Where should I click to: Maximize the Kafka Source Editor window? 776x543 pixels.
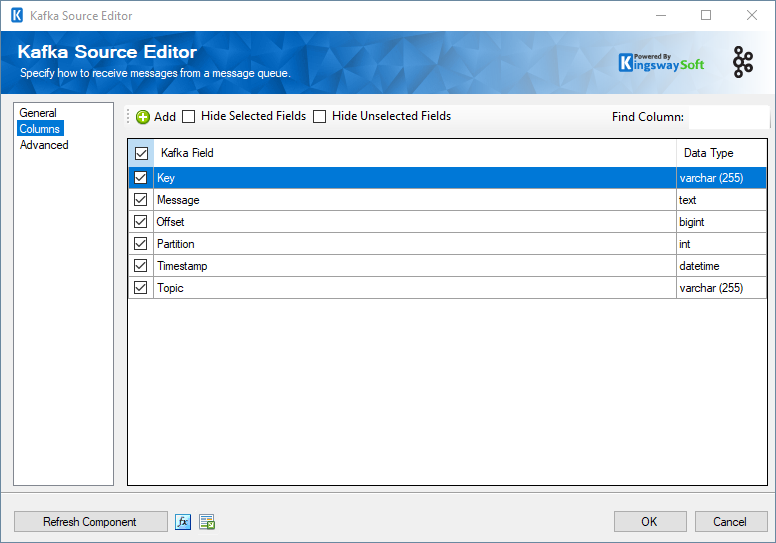[x=706, y=15]
